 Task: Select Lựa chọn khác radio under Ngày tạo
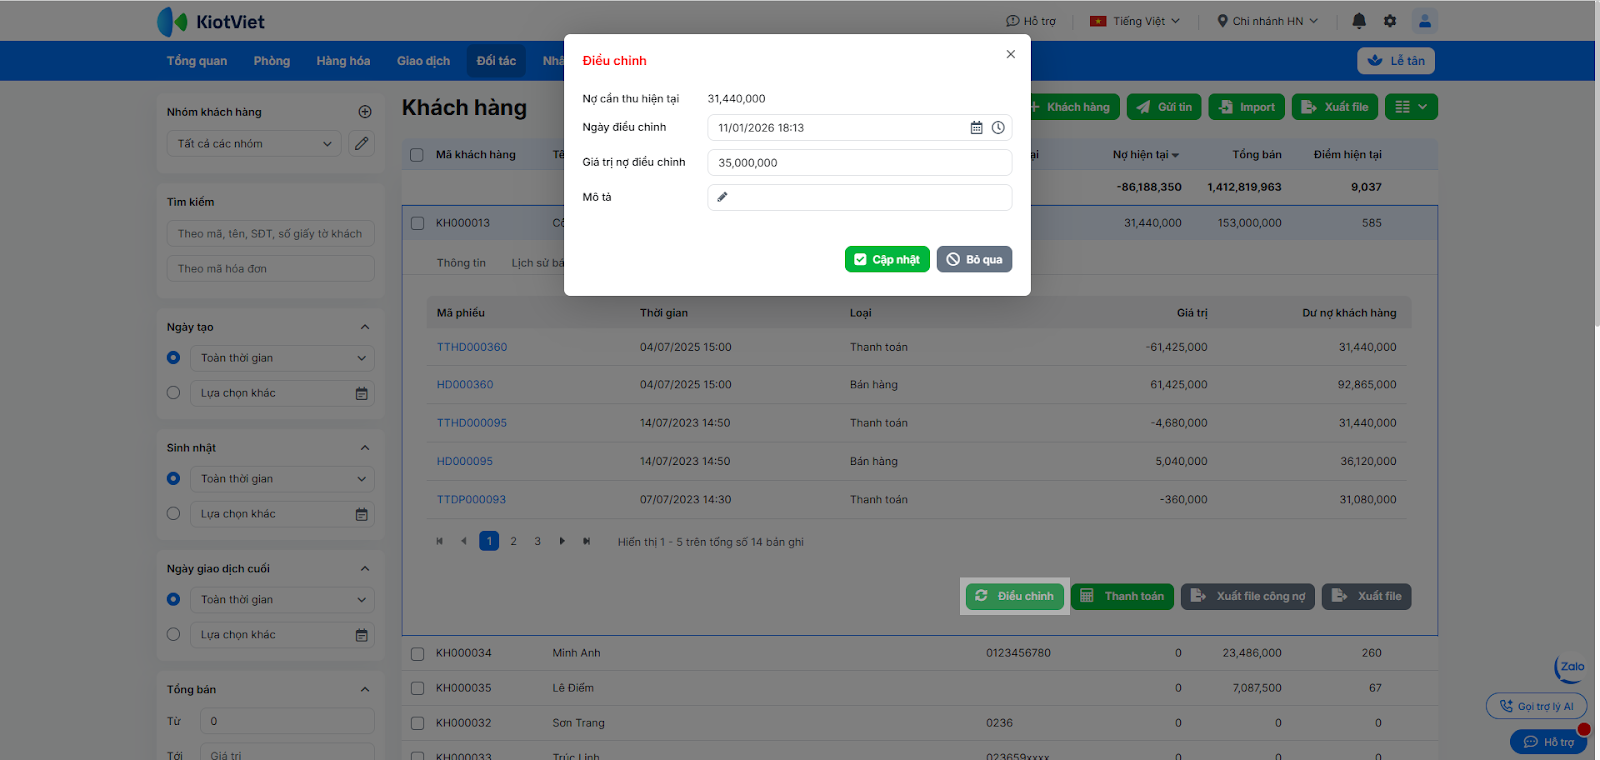(173, 393)
